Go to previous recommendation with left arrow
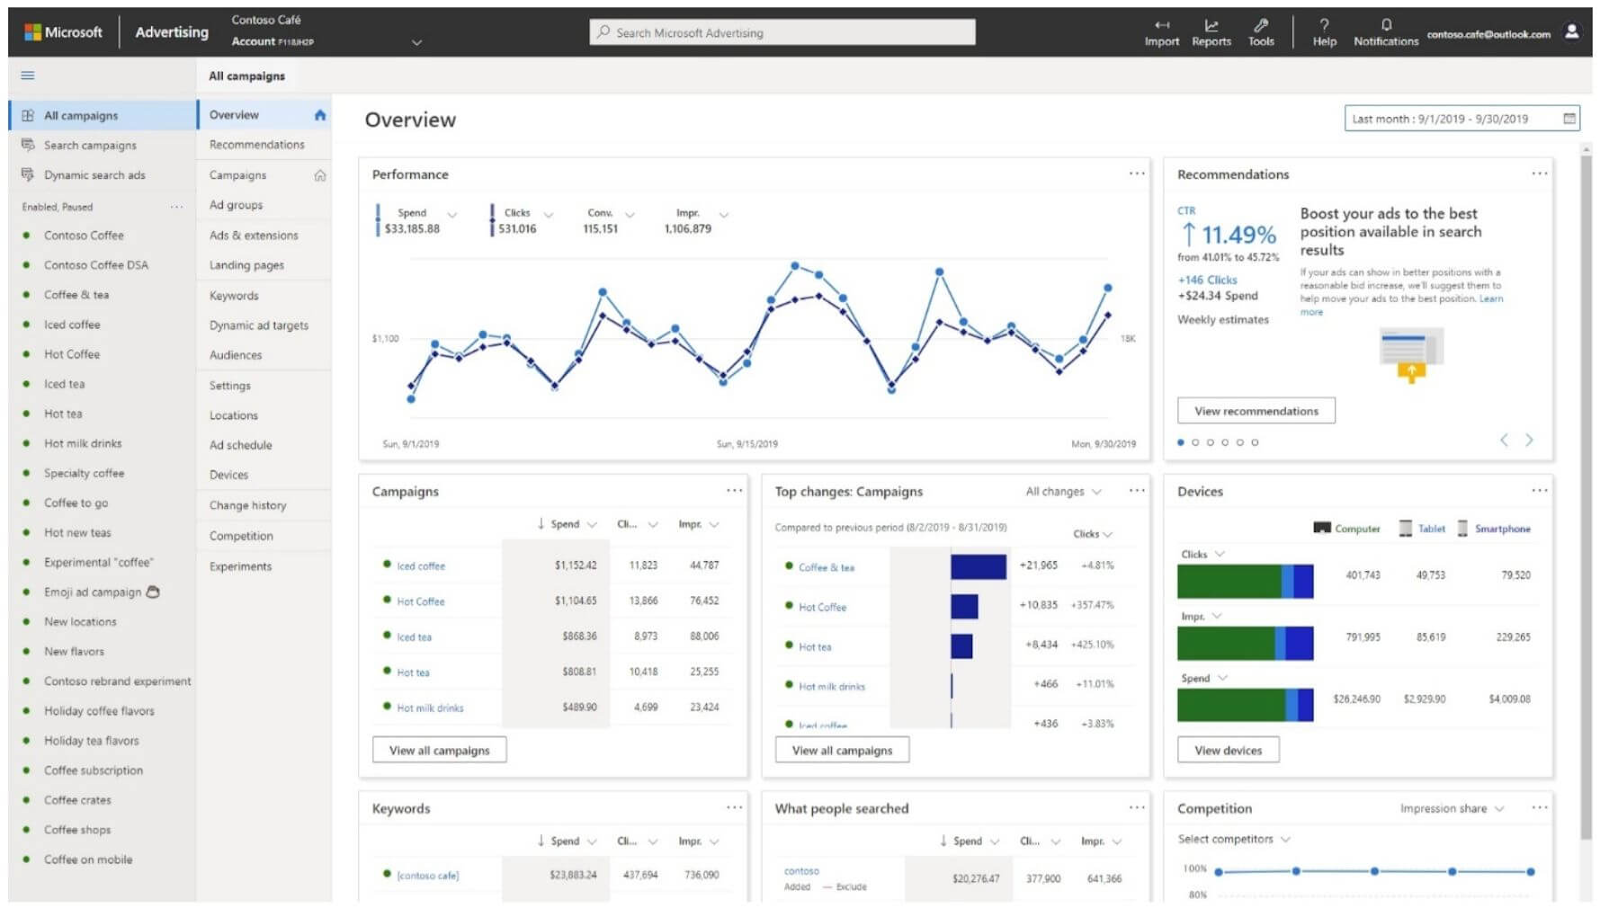Screen dimensions: 1600x908 (x=1504, y=440)
